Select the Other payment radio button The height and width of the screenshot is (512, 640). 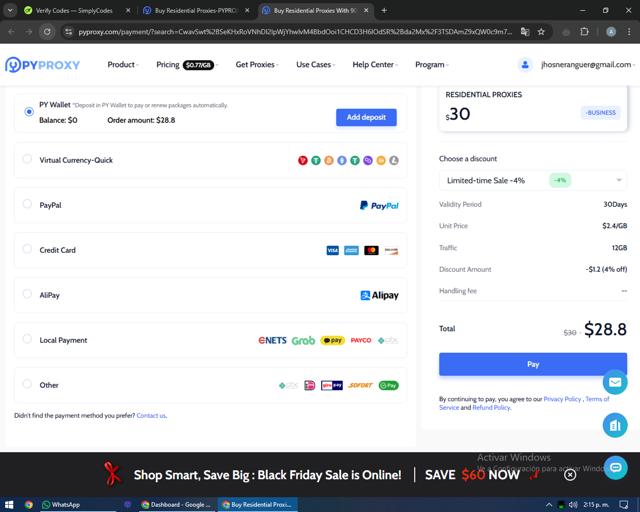pos(27,383)
